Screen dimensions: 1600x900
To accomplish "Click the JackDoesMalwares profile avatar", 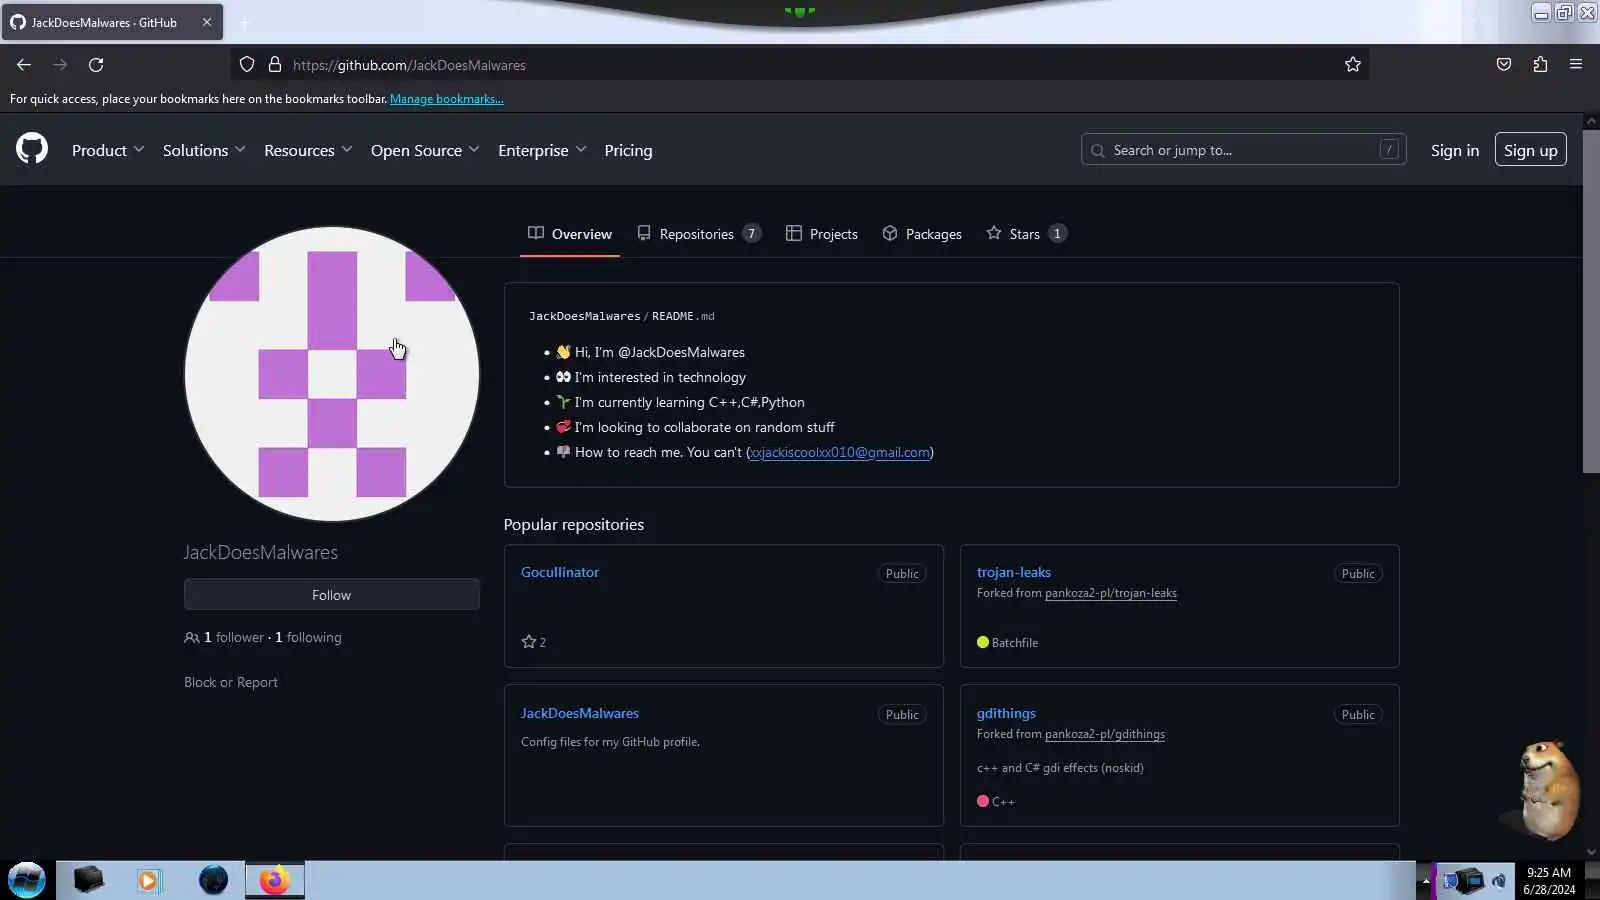I will point(332,374).
